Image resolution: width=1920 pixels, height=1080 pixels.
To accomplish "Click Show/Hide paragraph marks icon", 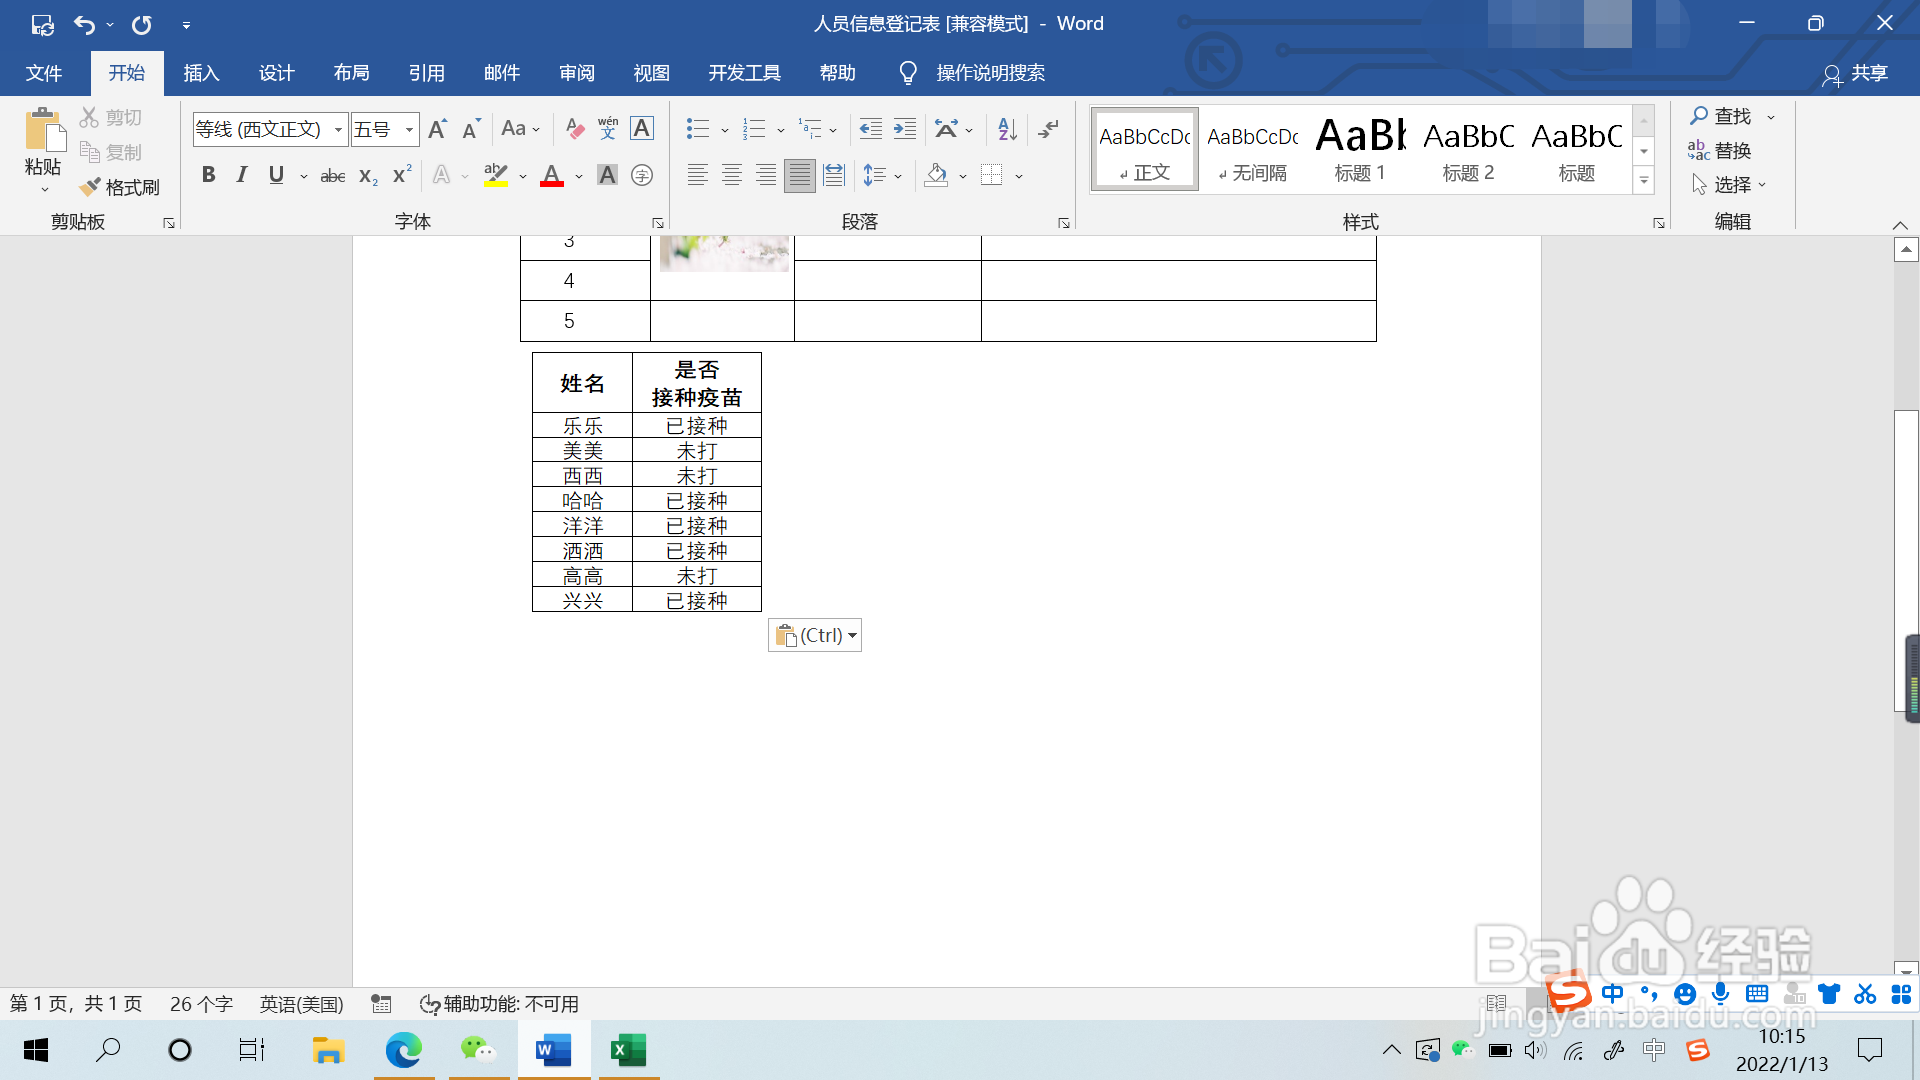I will click(x=1048, y=129).
